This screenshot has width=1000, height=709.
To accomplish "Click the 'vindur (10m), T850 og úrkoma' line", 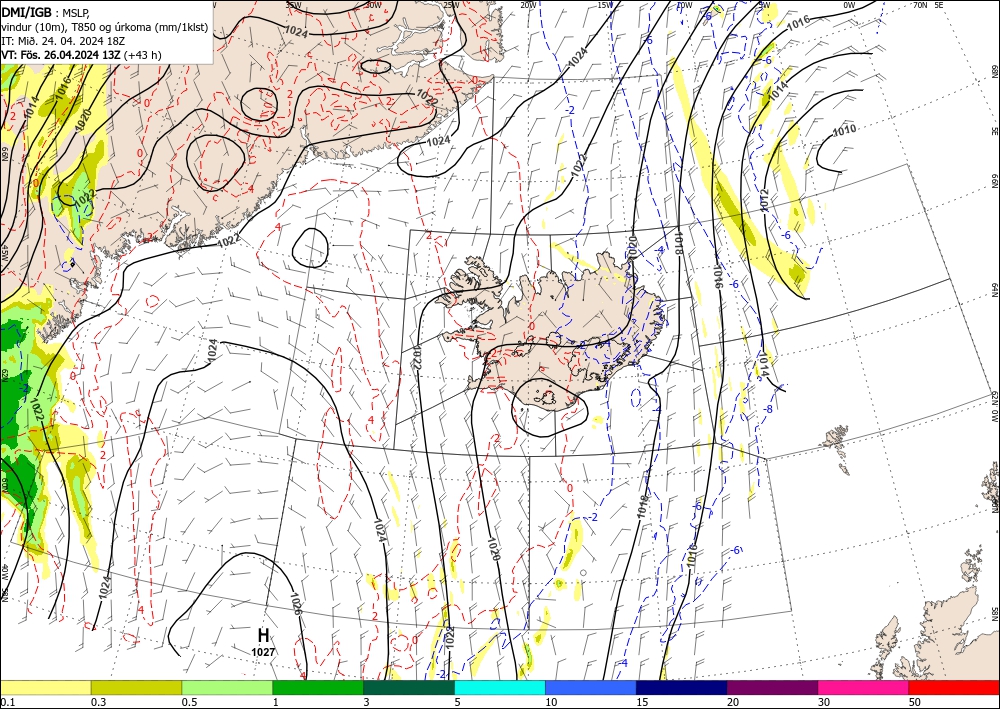I will click(x=105, y=26).
